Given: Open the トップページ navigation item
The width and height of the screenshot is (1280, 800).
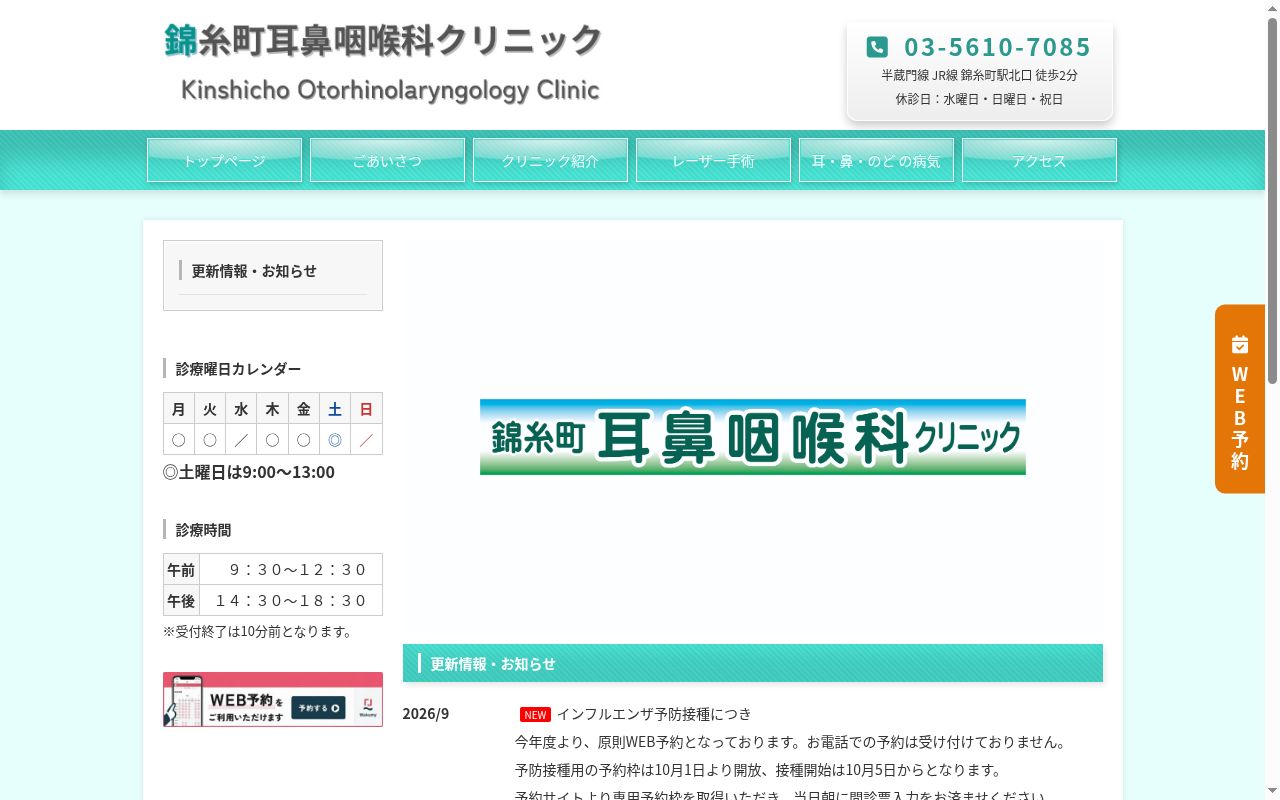Looking at the screenshot, I should [224, 160].
